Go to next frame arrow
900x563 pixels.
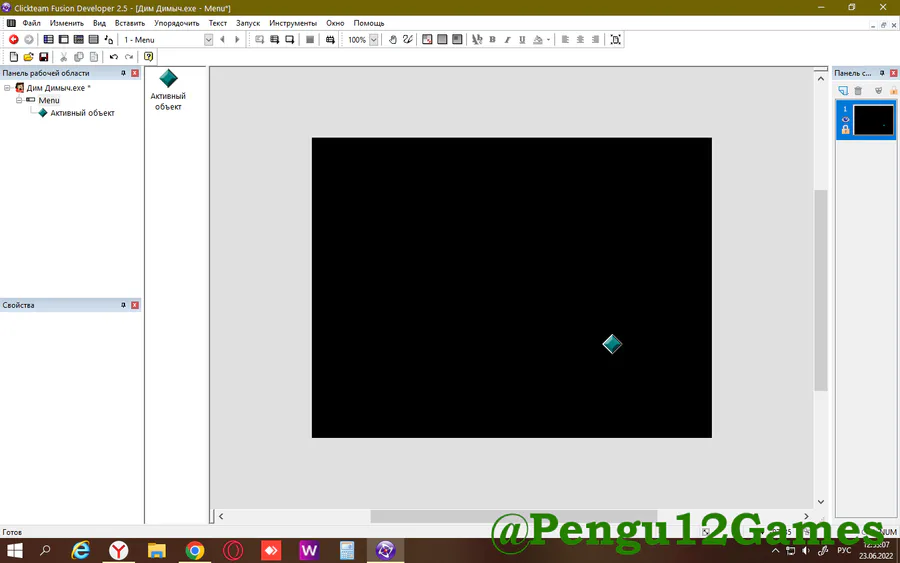237,40
